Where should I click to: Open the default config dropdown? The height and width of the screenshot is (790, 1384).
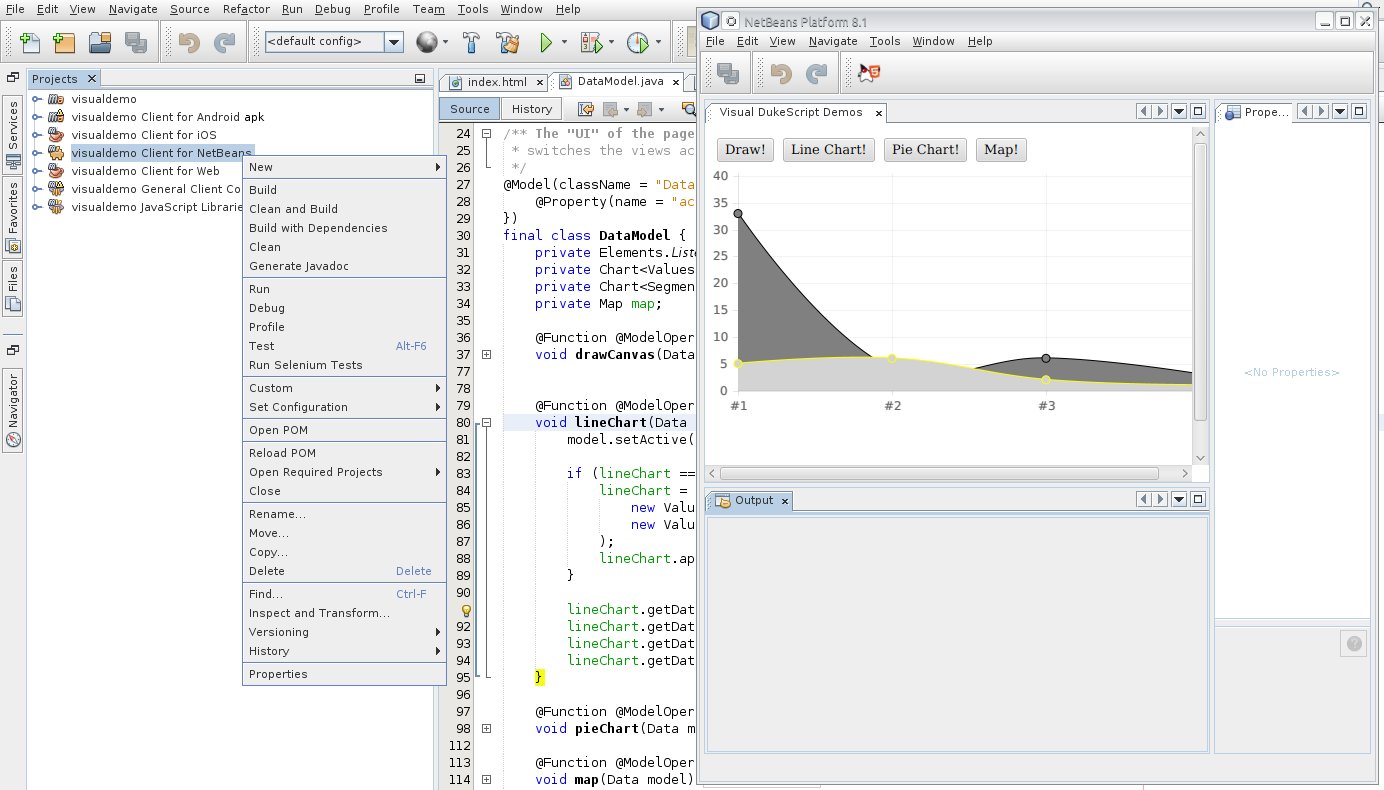click(x=394, y=42)
